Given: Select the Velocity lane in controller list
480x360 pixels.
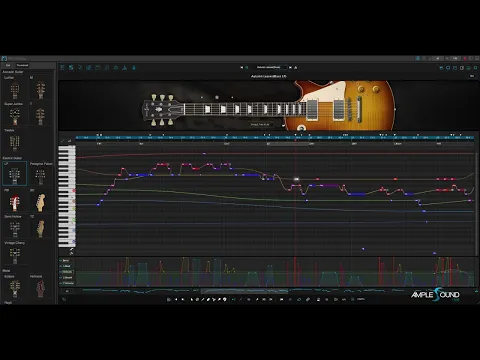Looking at the screenshot, I should (67, 272).
